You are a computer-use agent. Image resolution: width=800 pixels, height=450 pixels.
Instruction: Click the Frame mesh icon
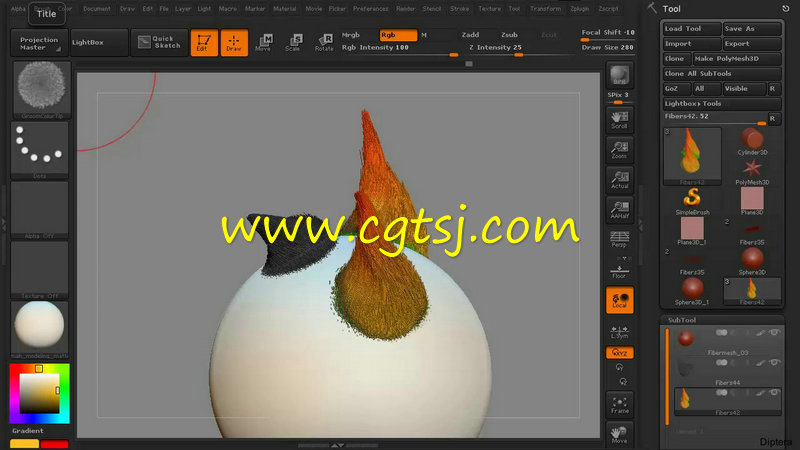click(x=619, y=404)
